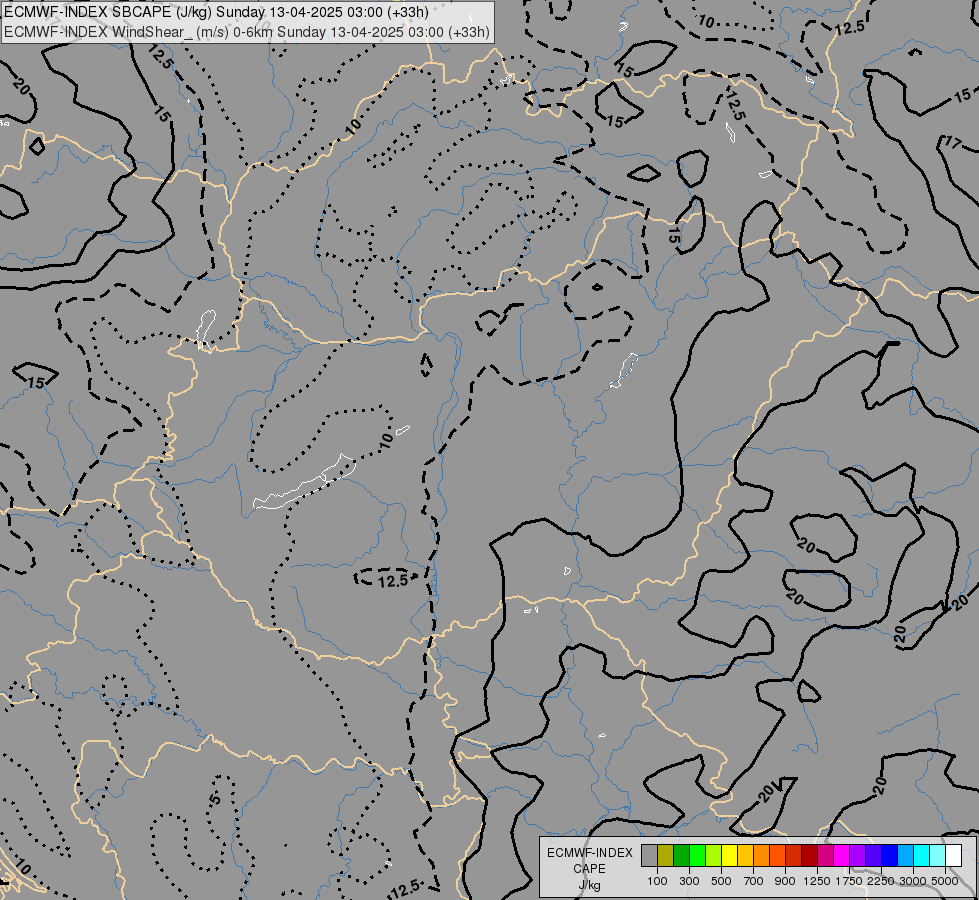This screenshot has height=900, width=979.
Task: Click the dark red legend swatch
Action: [x=809, y=856]
